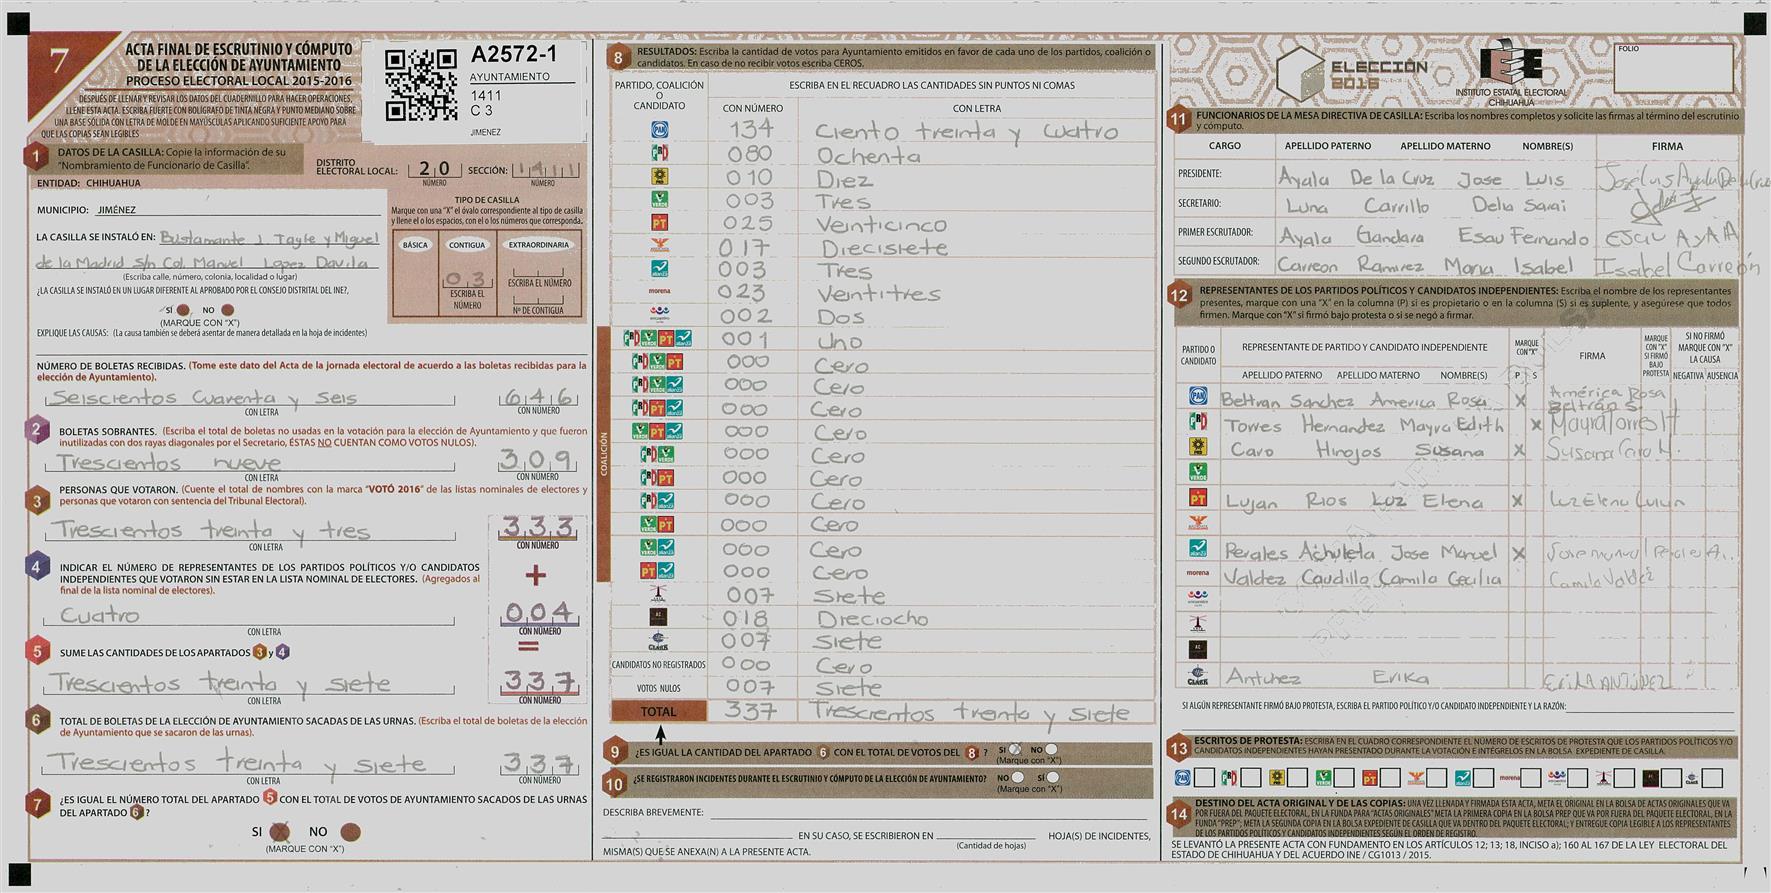Click the section 8 Resultados number badge
1771x893 pixels.
(x=618, y=58)
